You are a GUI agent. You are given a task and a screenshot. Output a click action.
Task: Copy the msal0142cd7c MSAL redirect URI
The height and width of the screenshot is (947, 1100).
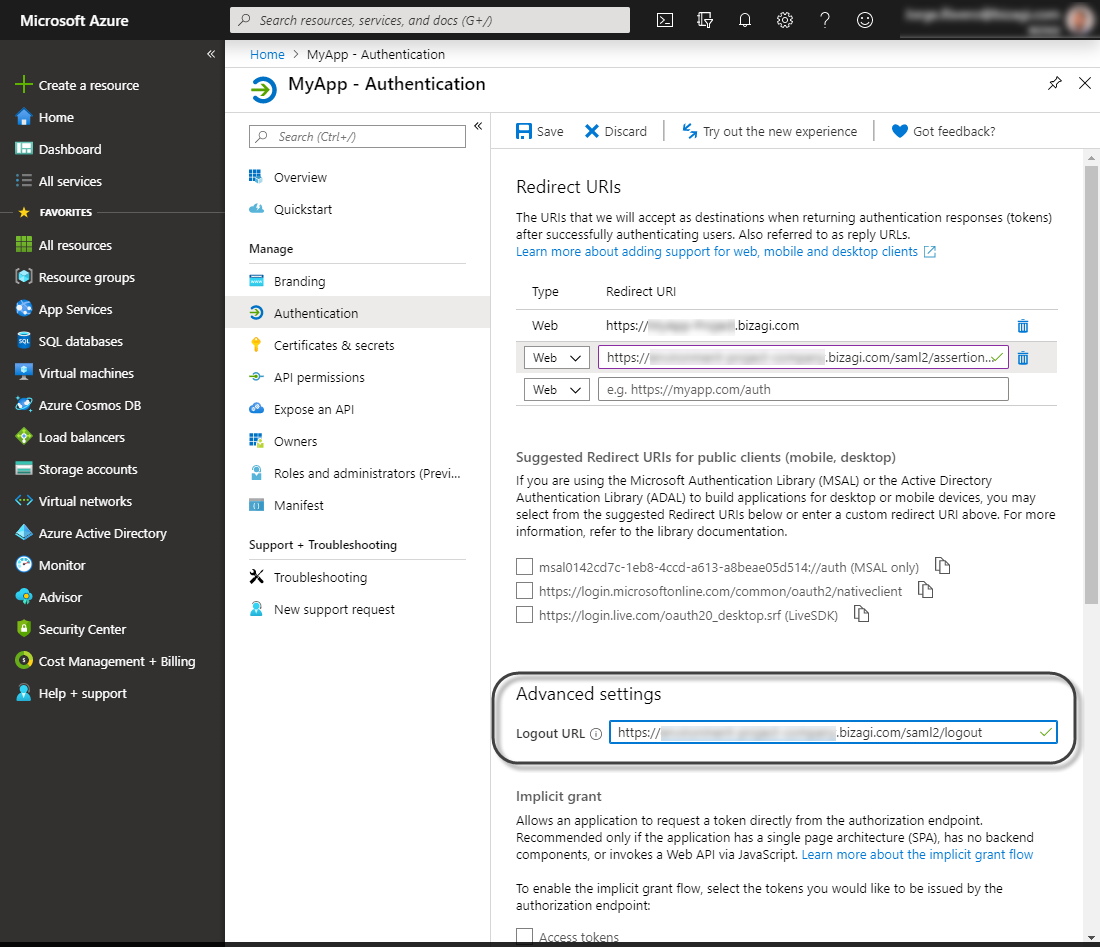(x=942, y=565)
